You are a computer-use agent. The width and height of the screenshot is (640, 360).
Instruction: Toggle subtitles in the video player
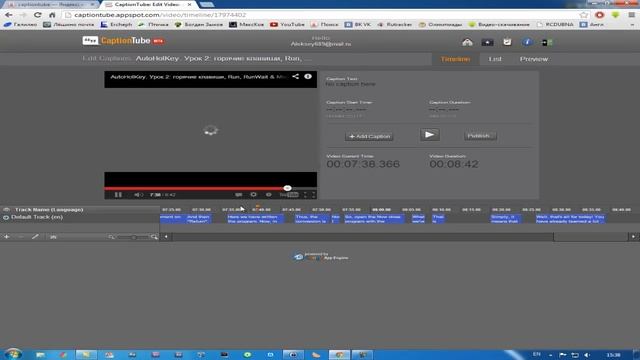click(239, 195)
